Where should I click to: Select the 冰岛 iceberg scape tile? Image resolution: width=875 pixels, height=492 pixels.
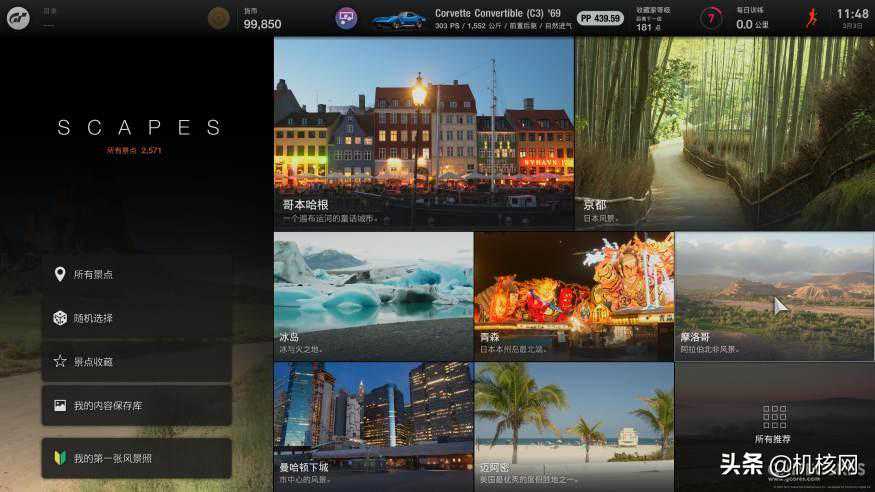pos(373,296)
